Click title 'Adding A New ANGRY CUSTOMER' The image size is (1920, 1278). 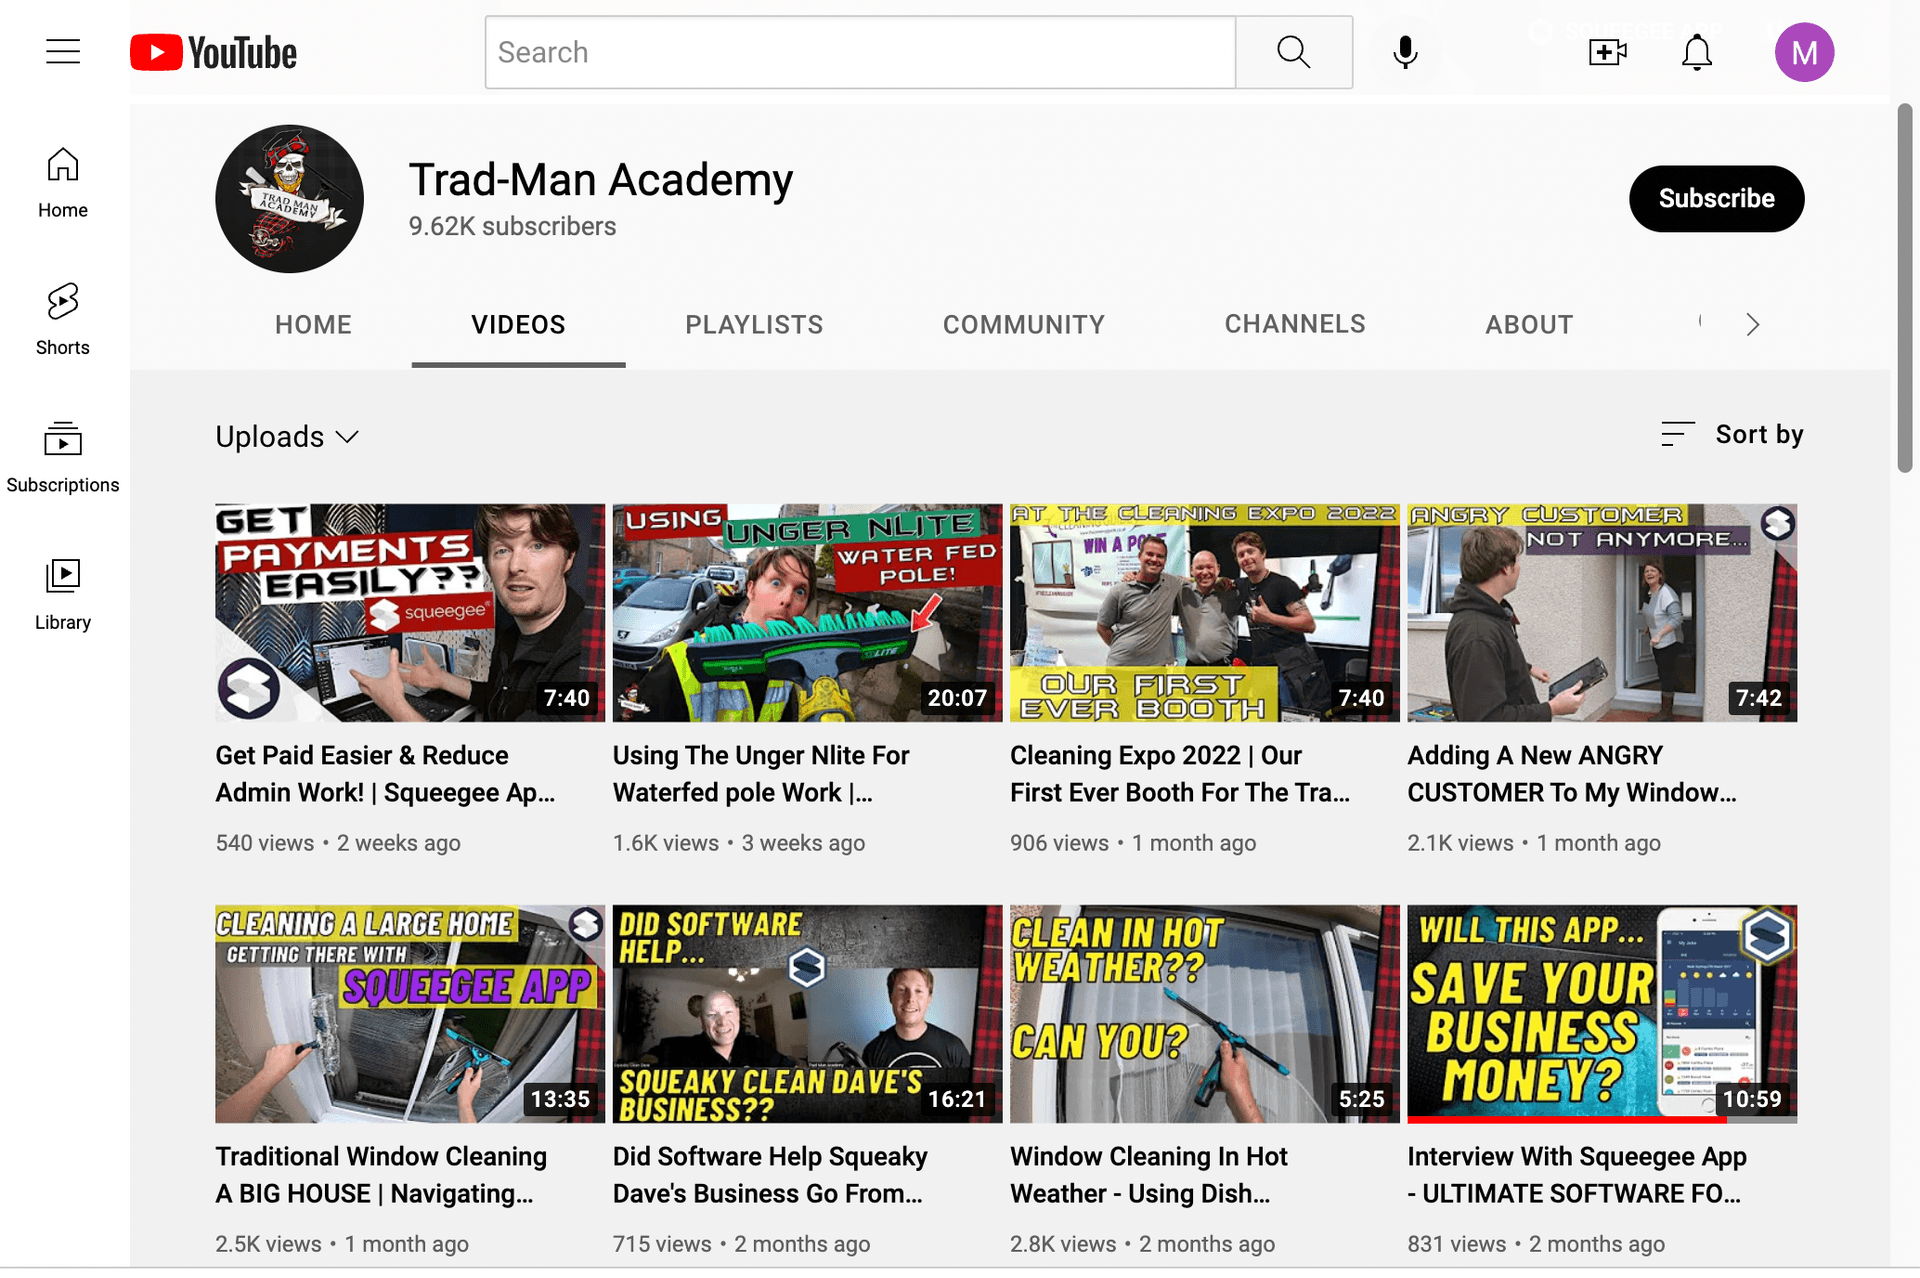coord(1572,774)
